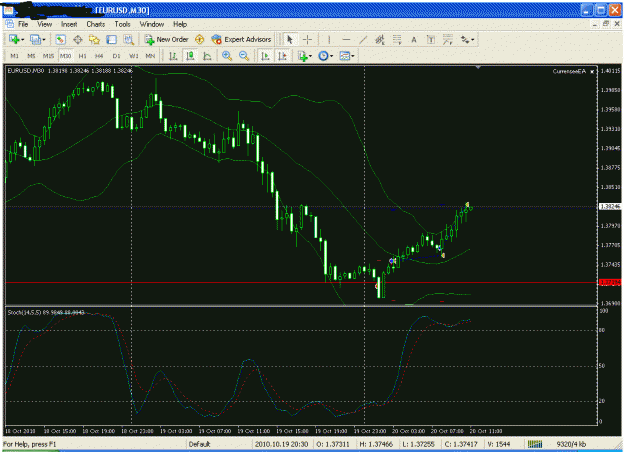625x452 pixels.
Task: Click the V: 1544 volume value
Action: (x=498, y=444)
